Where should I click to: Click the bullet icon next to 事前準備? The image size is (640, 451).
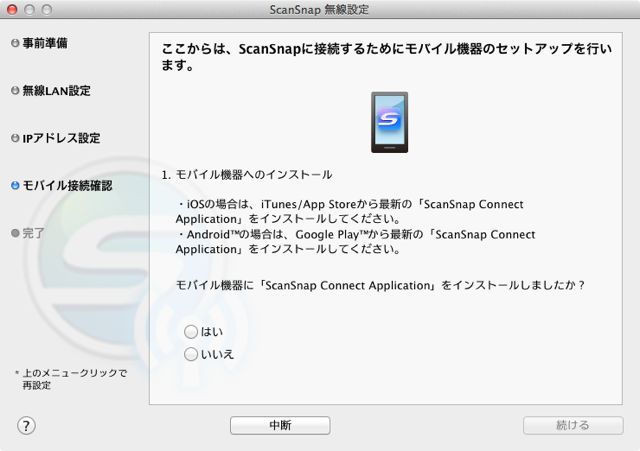(x=15, y=43)
